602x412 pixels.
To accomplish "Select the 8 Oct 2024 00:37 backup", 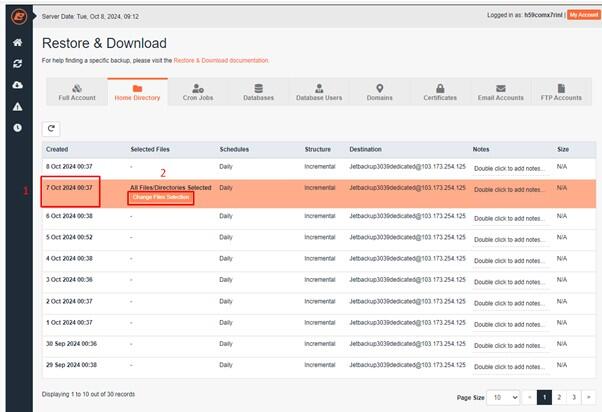I will click(x=319, y=167).
